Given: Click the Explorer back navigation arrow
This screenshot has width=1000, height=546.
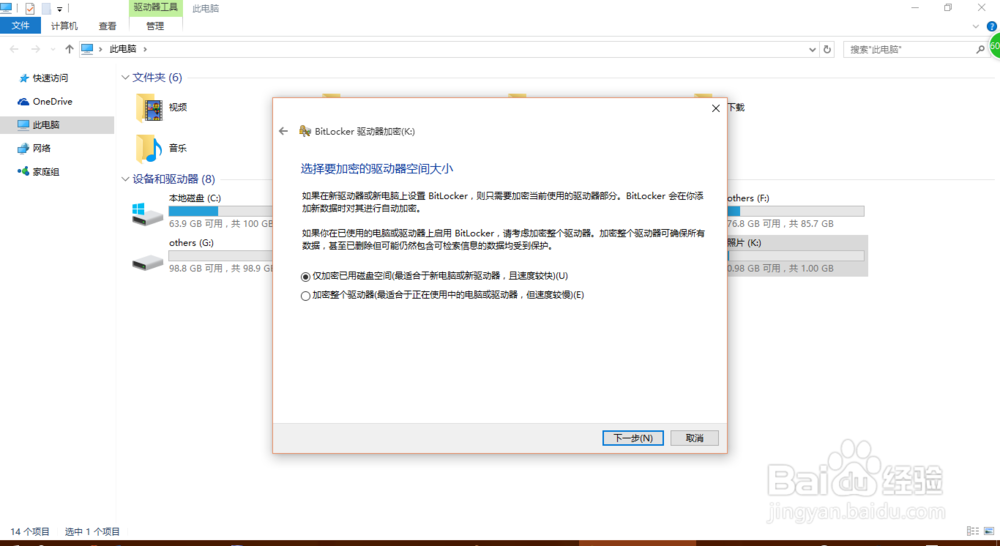Looking at the screenshot, I should (14, 49).
